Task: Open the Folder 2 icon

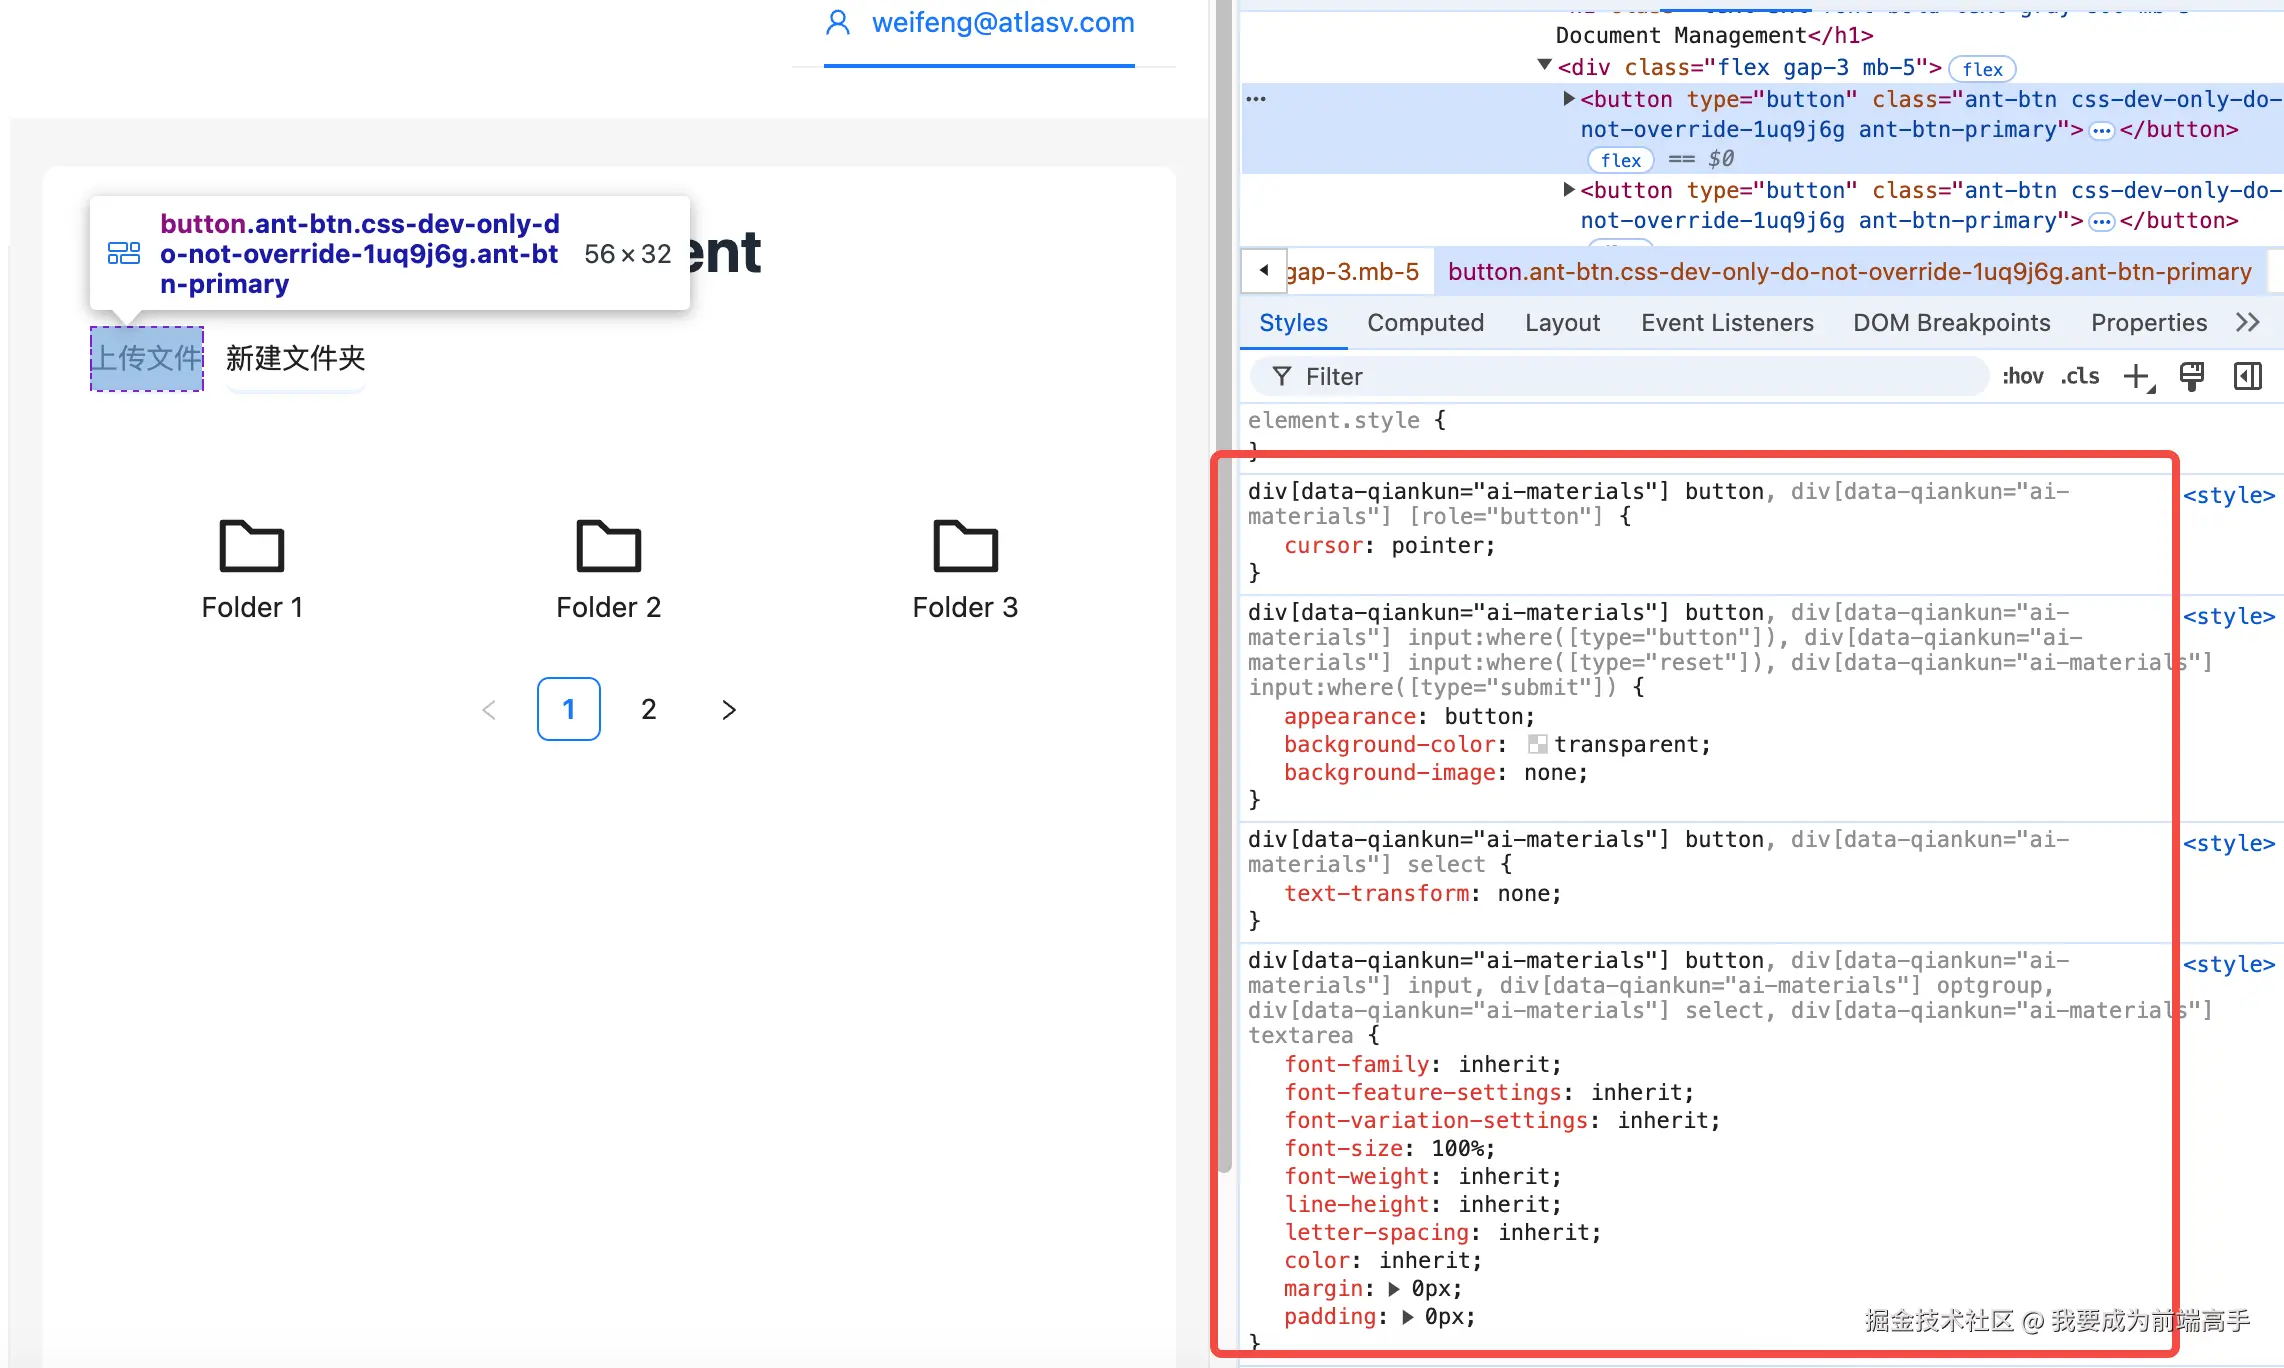Action: tap(608, 546)
